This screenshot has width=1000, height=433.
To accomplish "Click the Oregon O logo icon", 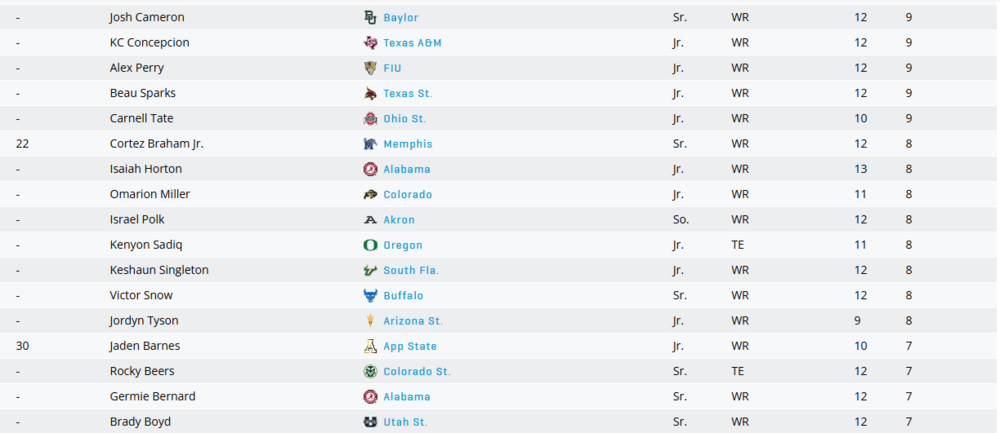I will pos(370,245).
